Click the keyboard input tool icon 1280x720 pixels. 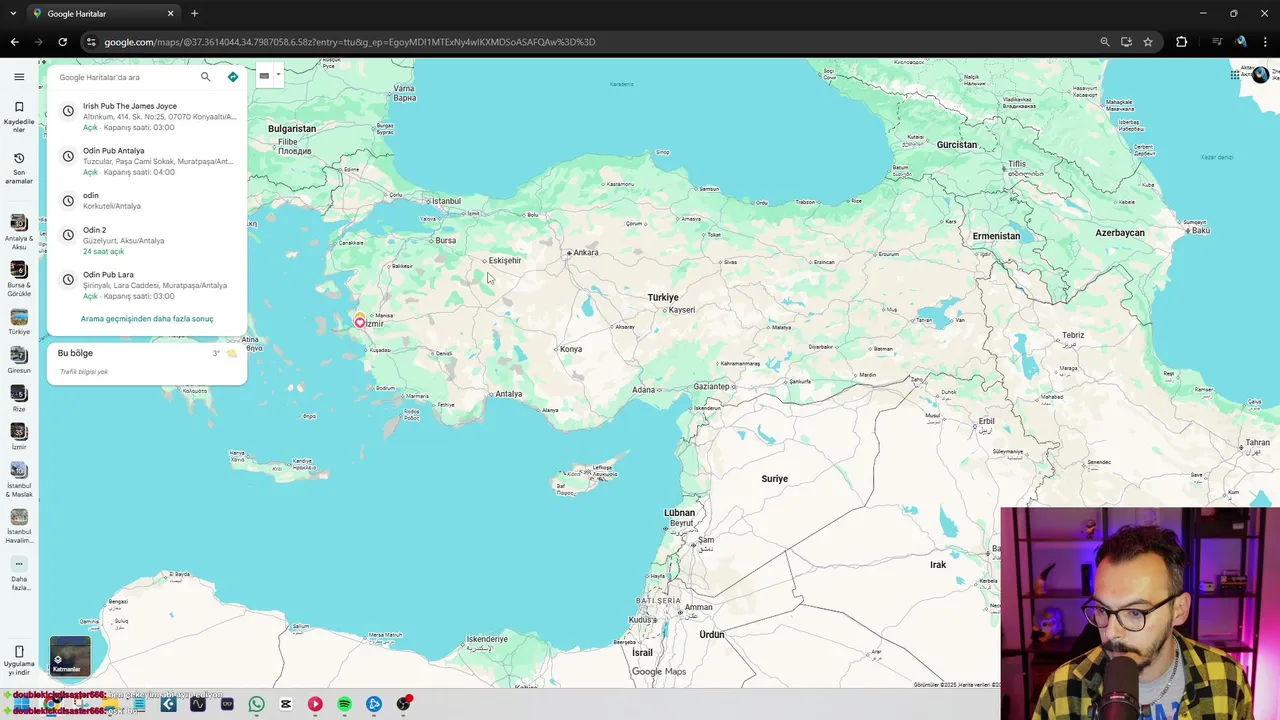tap(264, 75)
